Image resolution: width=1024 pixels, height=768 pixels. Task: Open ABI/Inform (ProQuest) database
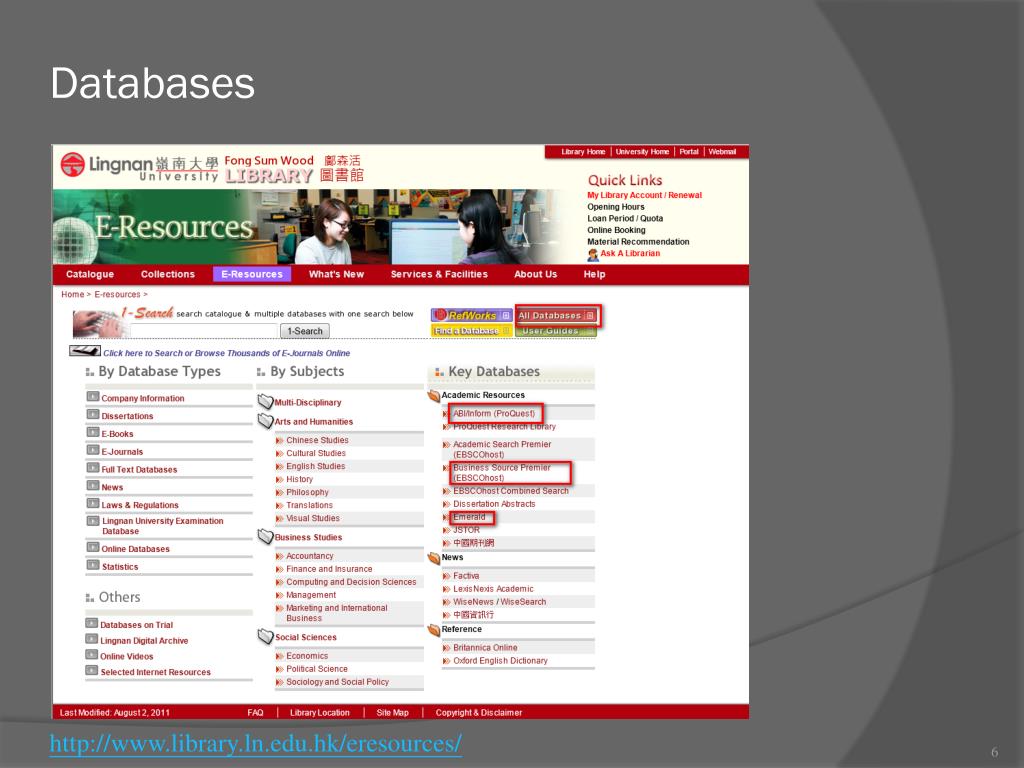(494, 413)
